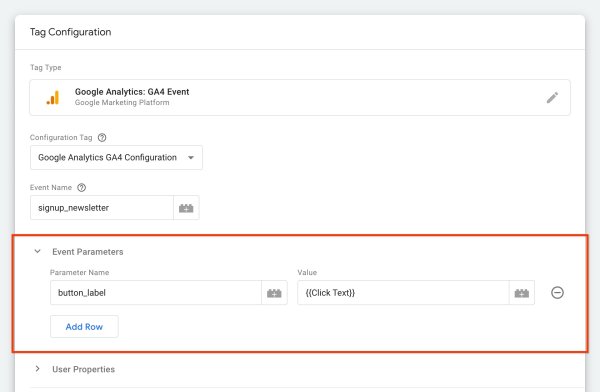Insert variable icon beside Event Name field
The image size is (600, 392).
click(x=186, y=208)
